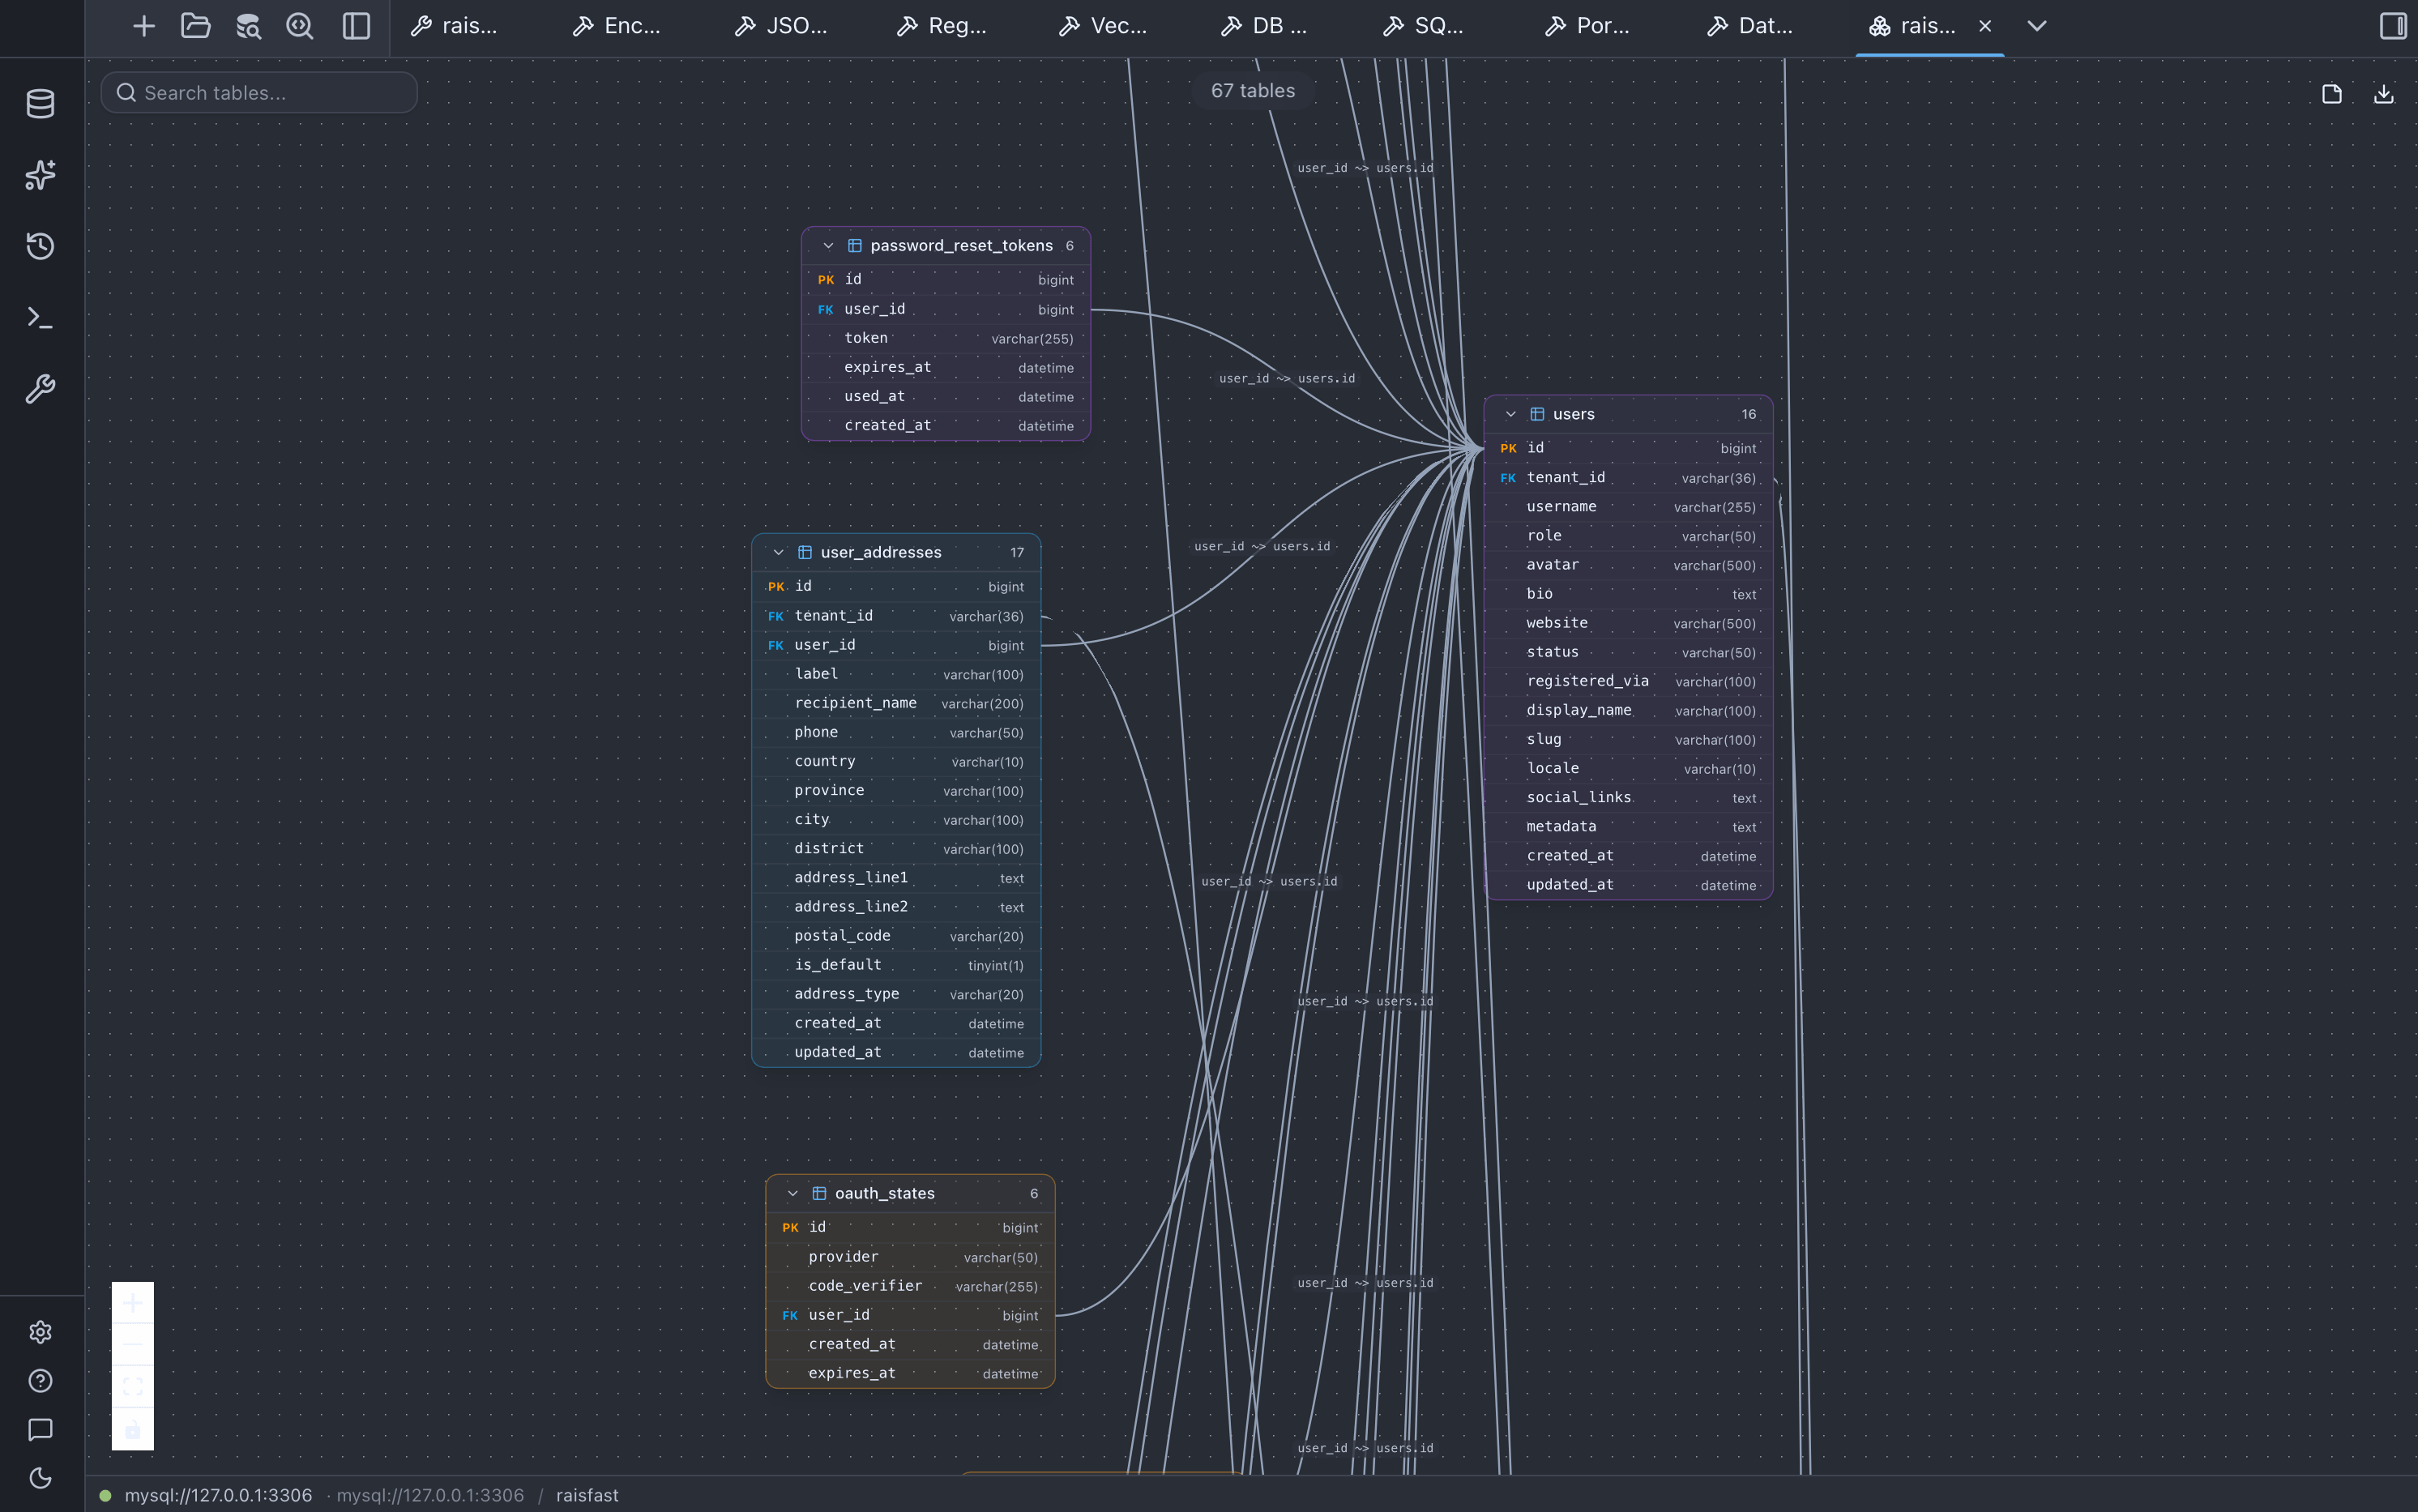
Task: Switch to the Por... tab
Action: (x=1587, y=26)
